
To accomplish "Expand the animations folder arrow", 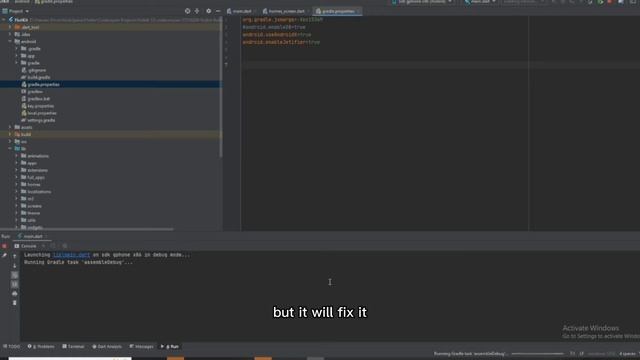I will click(x=17, y=156).
